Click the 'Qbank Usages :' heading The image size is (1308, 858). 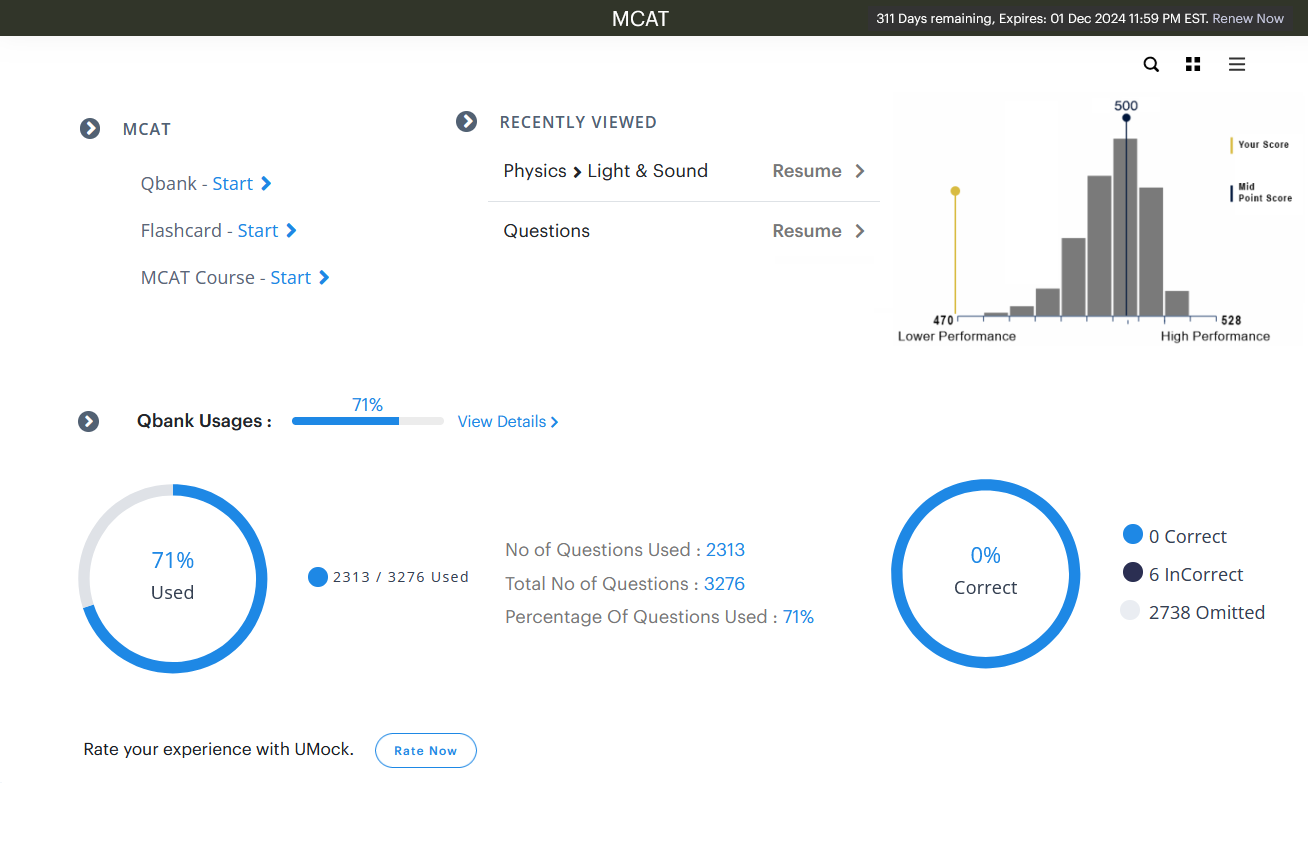204,421
